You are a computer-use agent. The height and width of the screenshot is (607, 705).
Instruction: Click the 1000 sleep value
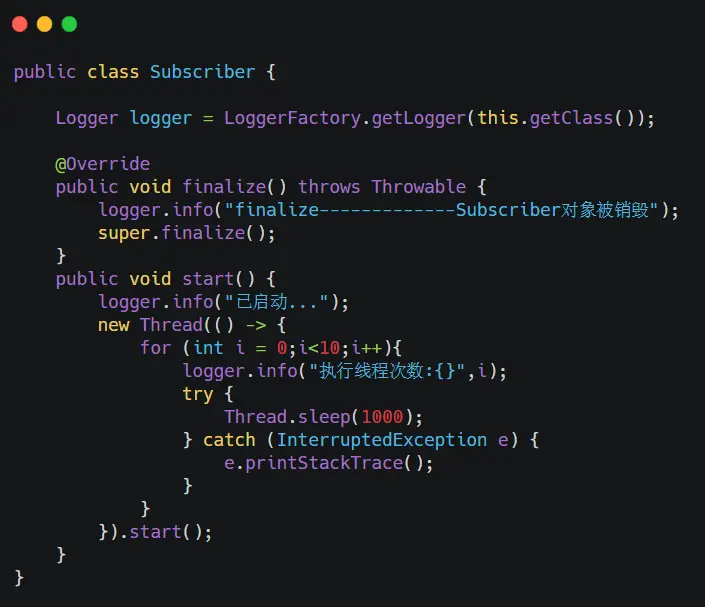click(382, 417)
